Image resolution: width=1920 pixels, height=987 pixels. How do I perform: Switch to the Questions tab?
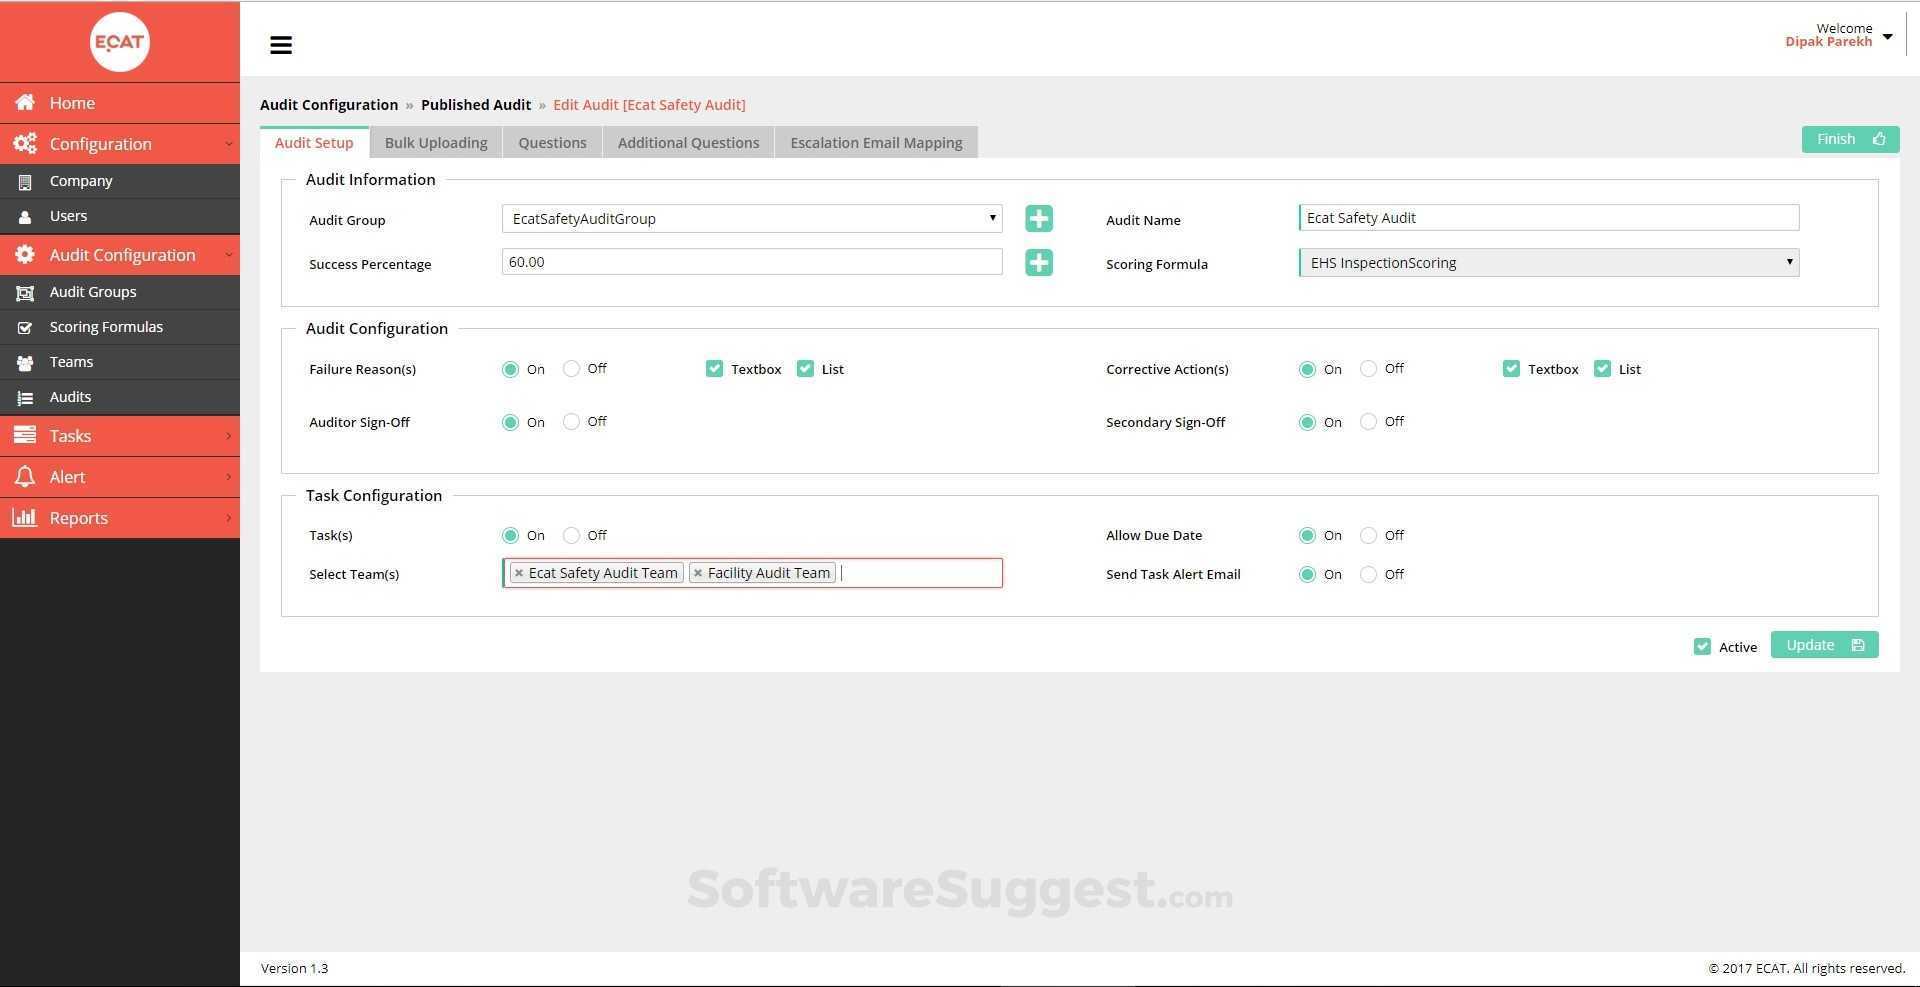(552, 142)
